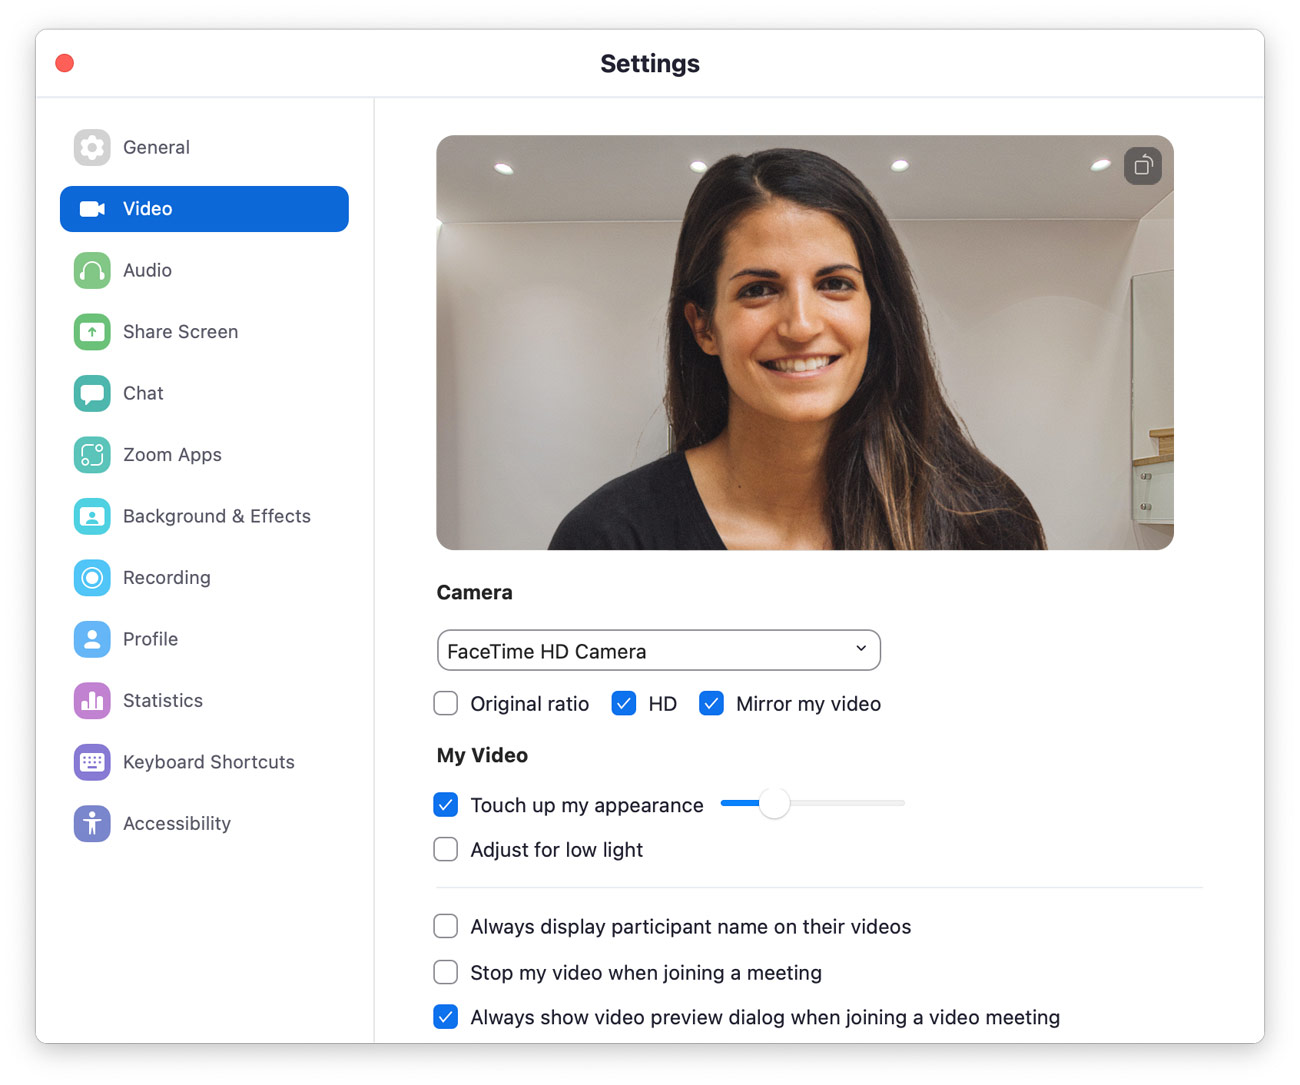1300x1085 pixels.
Task: Open the Profile settings
Action: click(92, 639)
